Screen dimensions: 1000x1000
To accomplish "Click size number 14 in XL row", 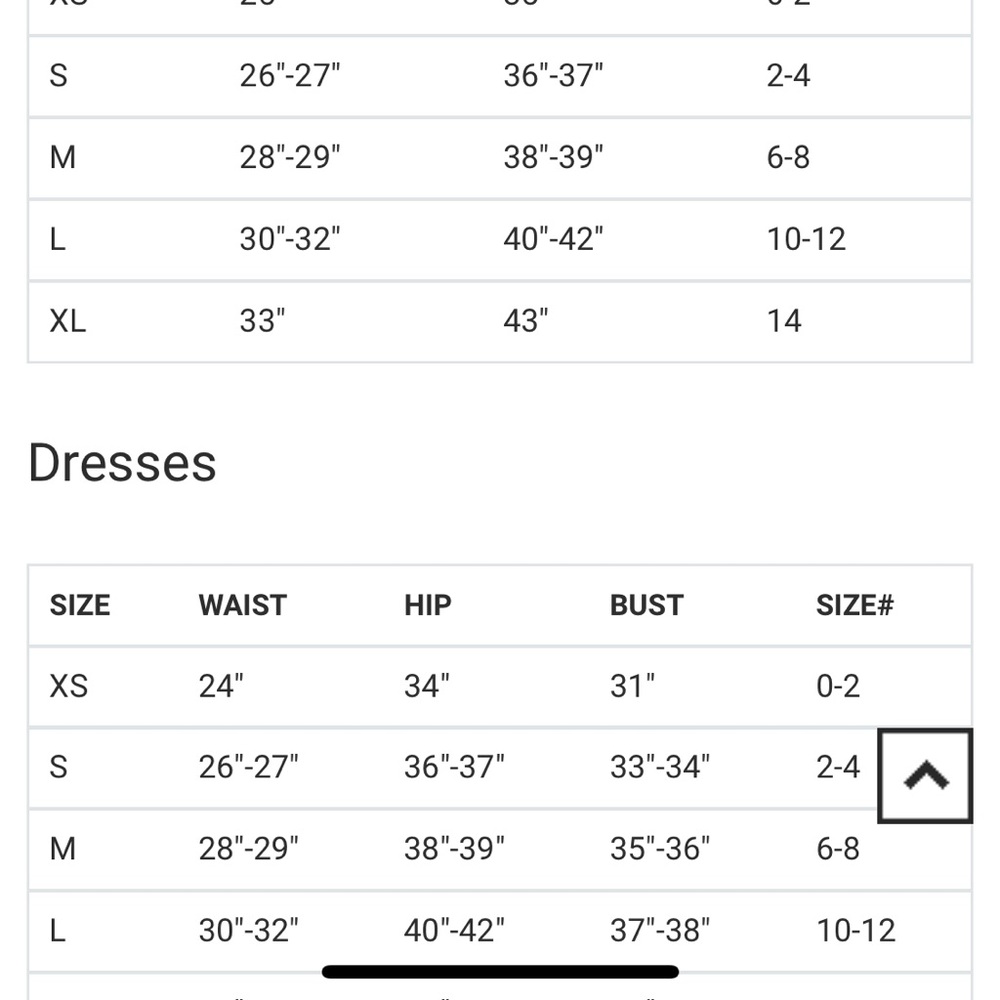I will click(x=784, y=321).
